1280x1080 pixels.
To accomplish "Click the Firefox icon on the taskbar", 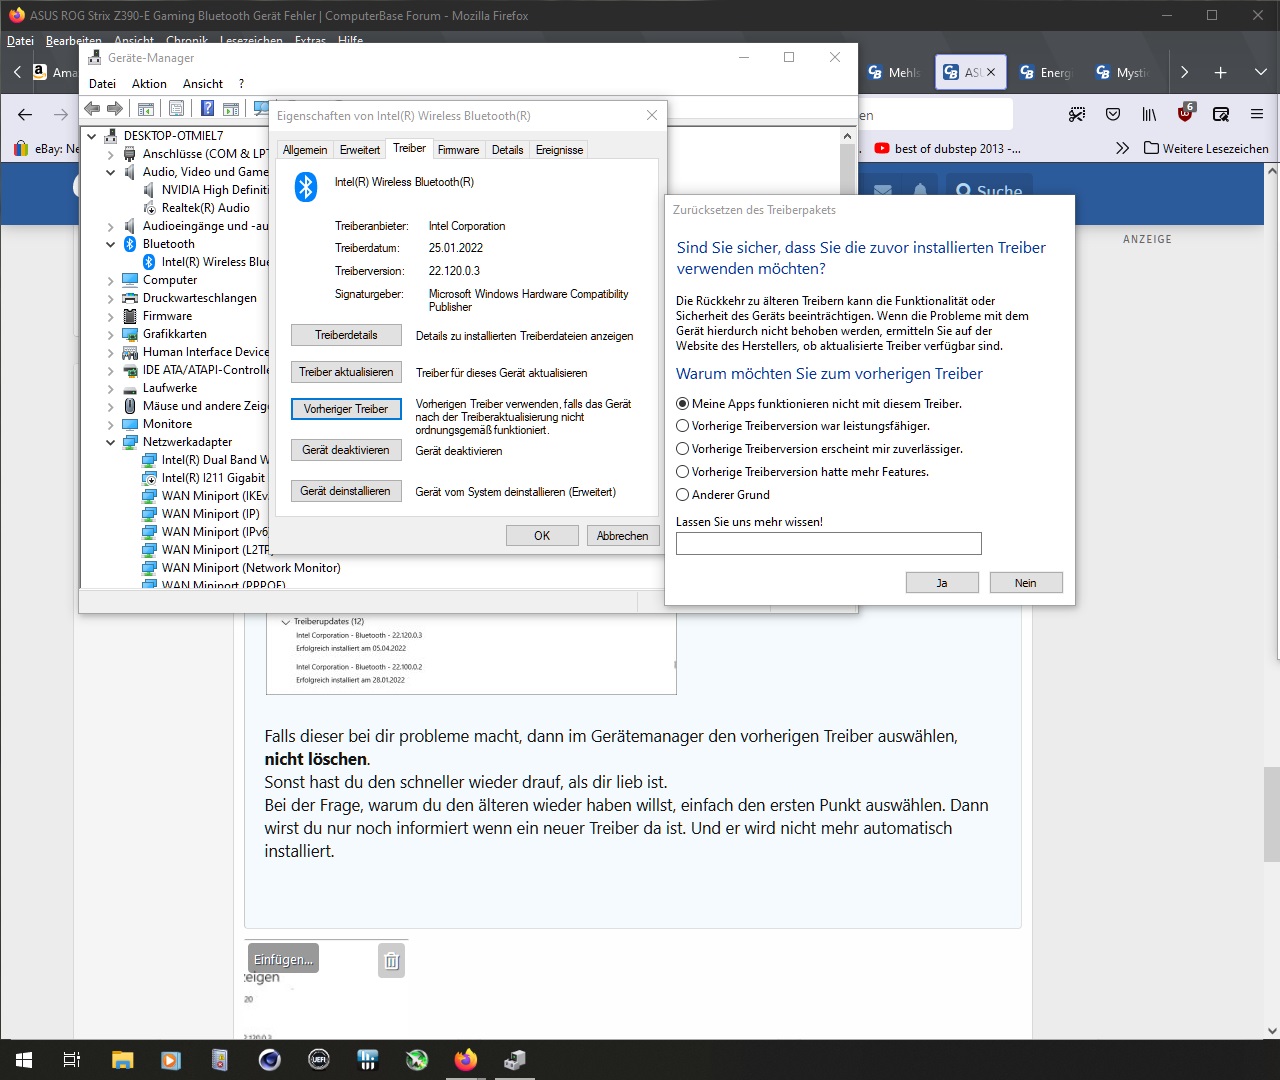I will (465, 1060).
